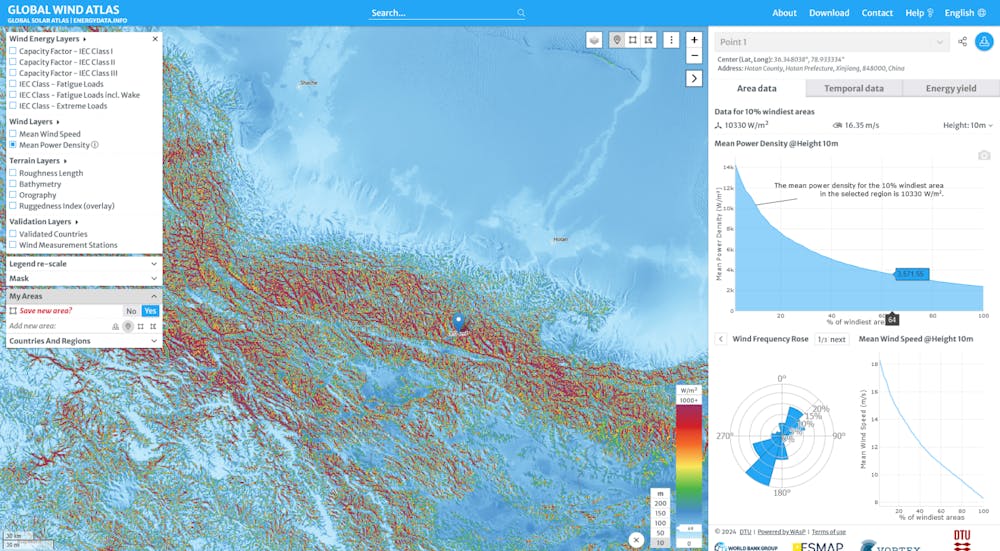Collapse side panel with right arrow button

click(x=694, y=78)
